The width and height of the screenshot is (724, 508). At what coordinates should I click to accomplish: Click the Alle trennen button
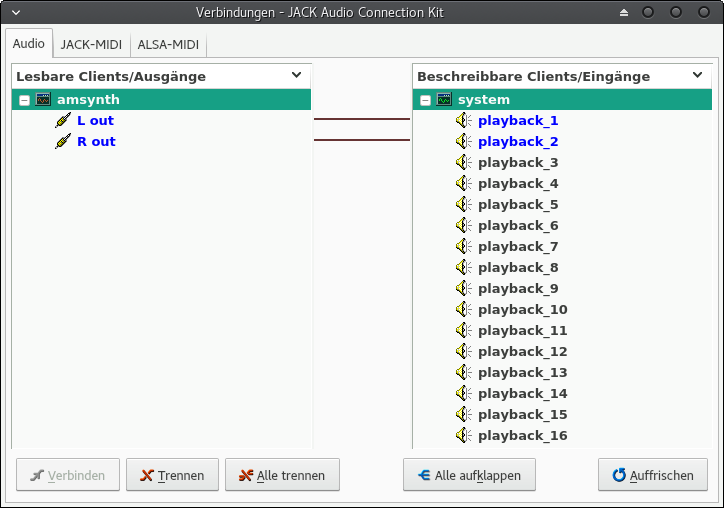tap(282, 475)
